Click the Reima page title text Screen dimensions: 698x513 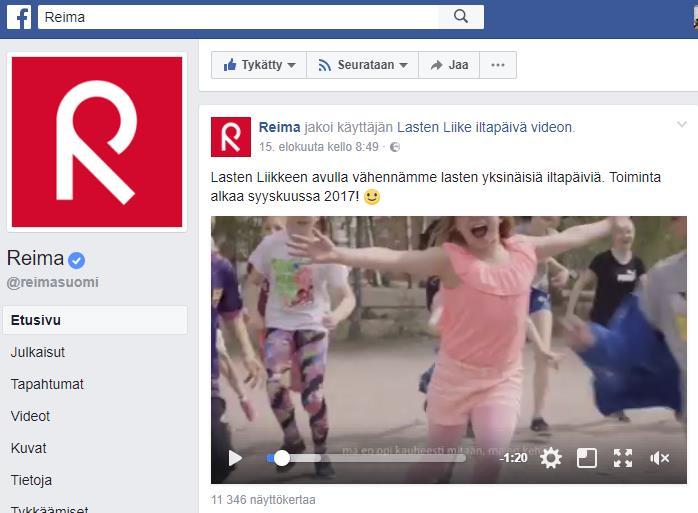(x=35, y=258)
